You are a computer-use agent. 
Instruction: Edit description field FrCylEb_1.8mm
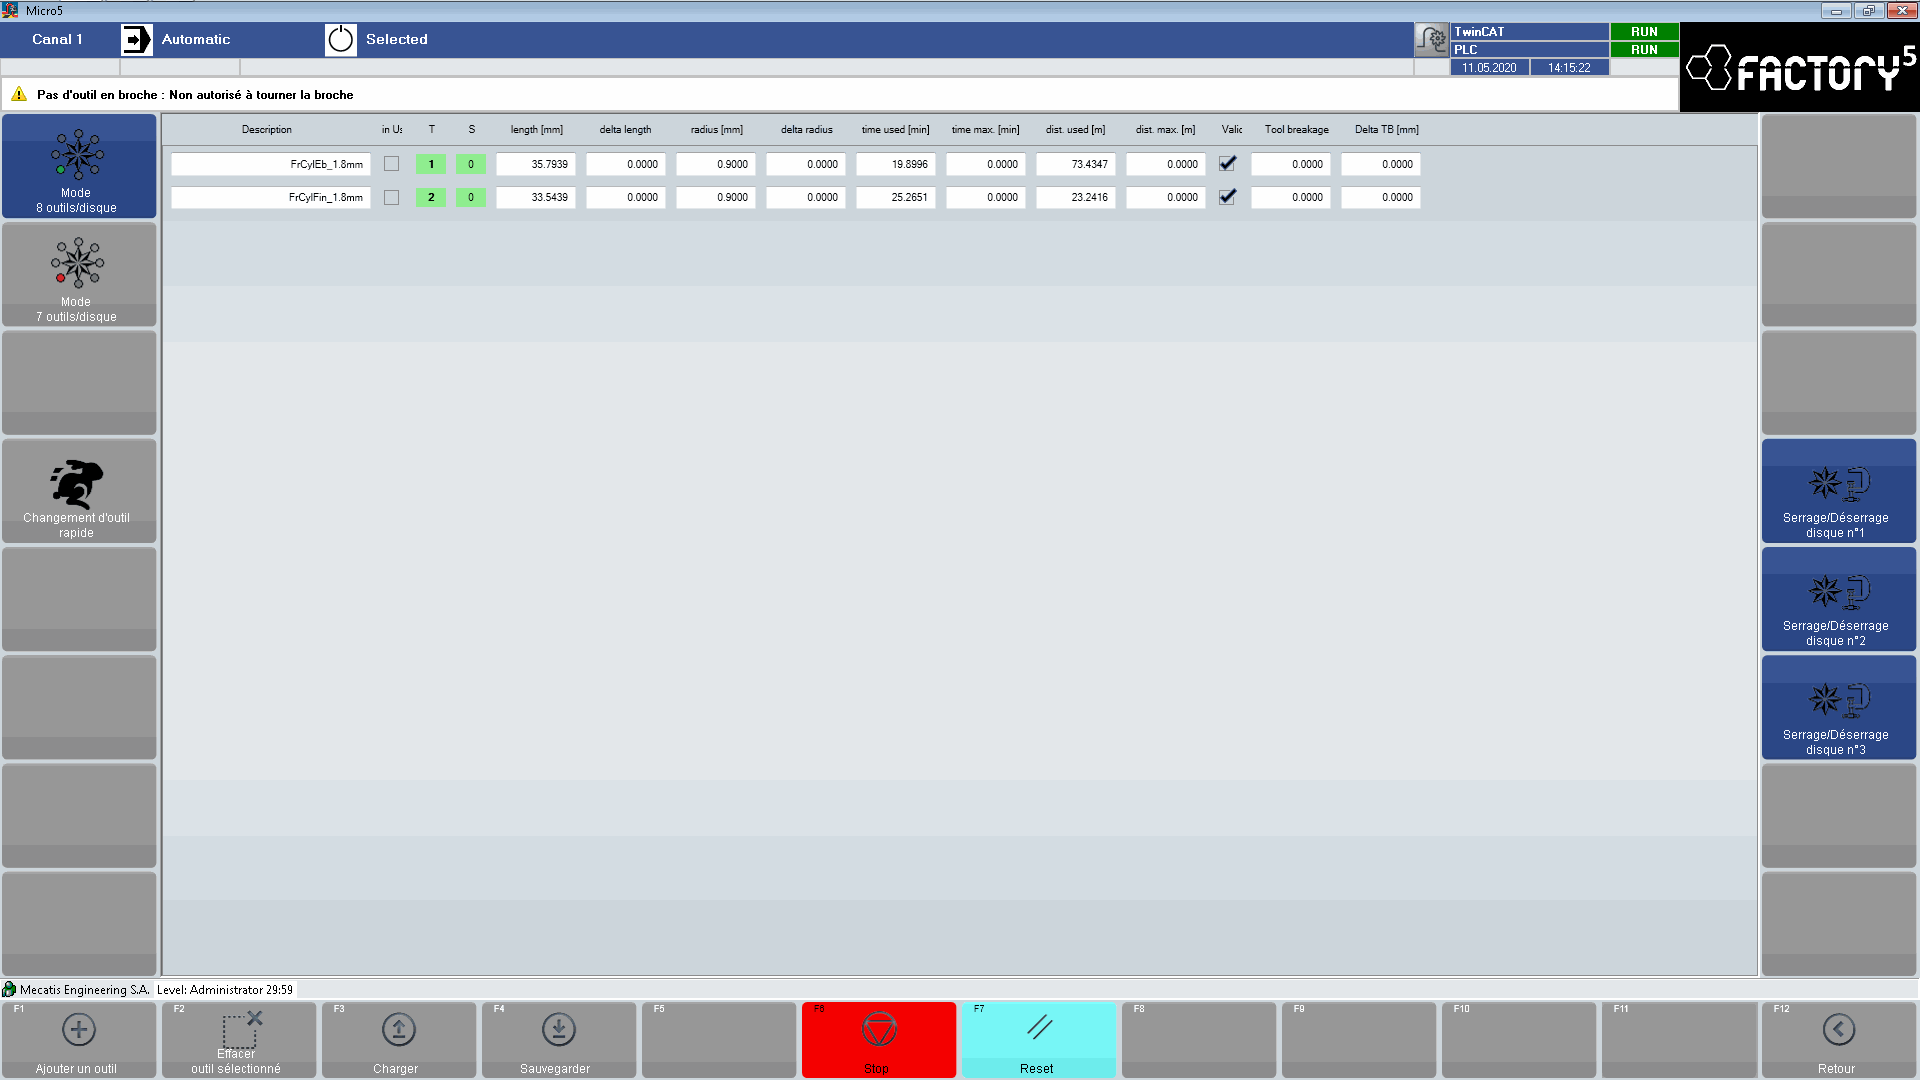(x=271, y=164)
